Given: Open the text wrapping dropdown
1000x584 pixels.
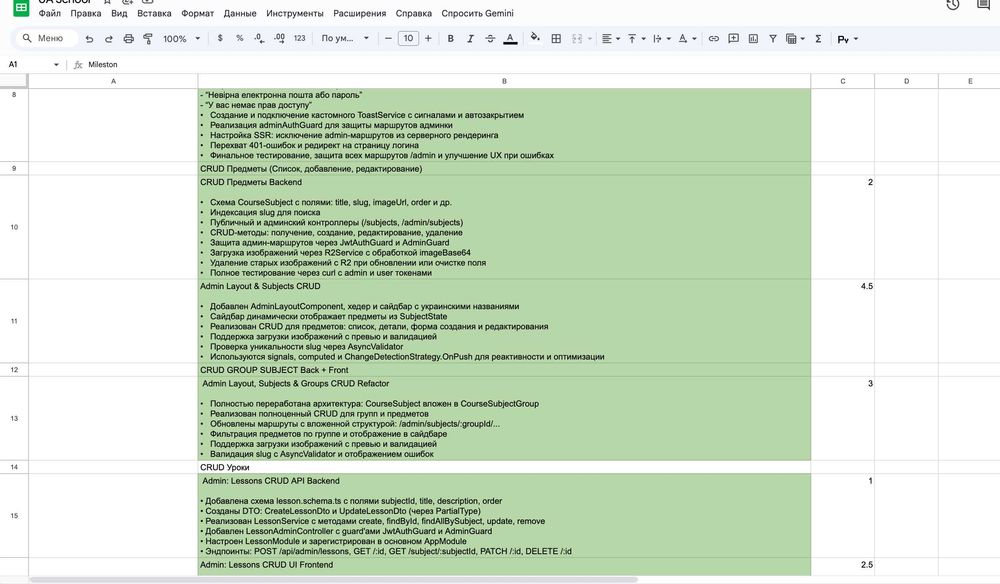Looking at the screenshot, I should 662,39.
